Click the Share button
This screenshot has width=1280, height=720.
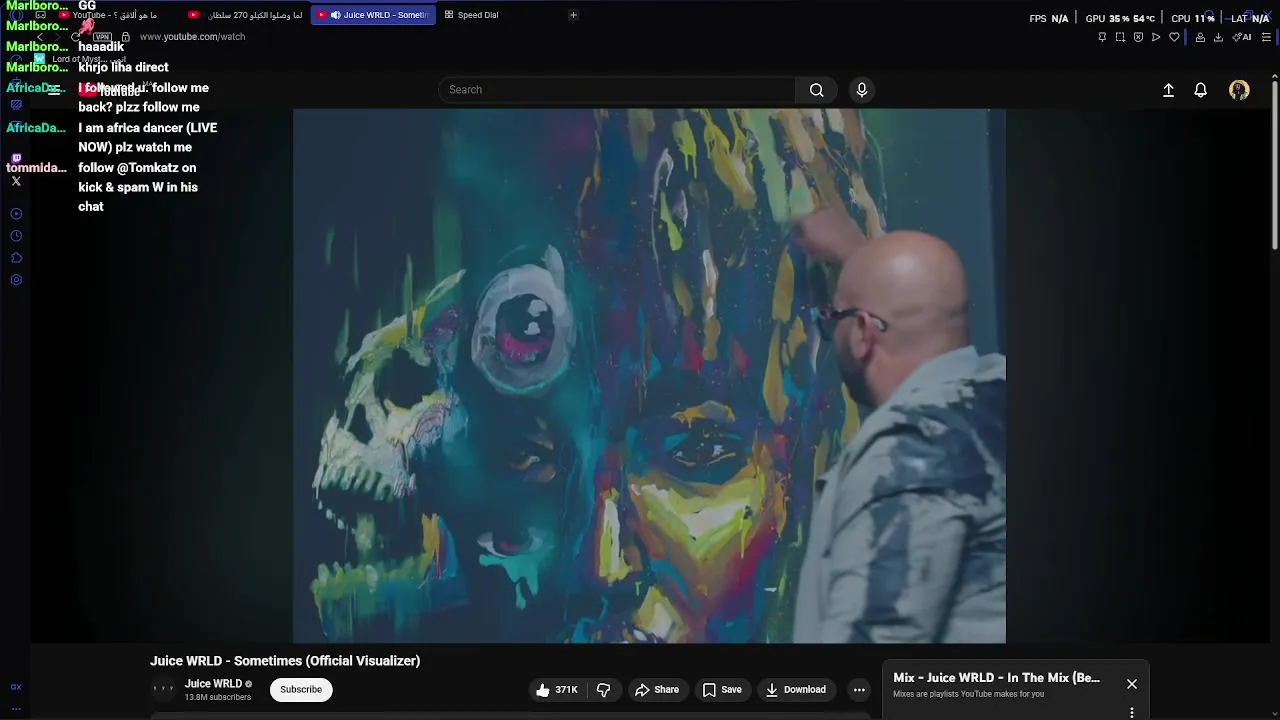coord(657,690)
